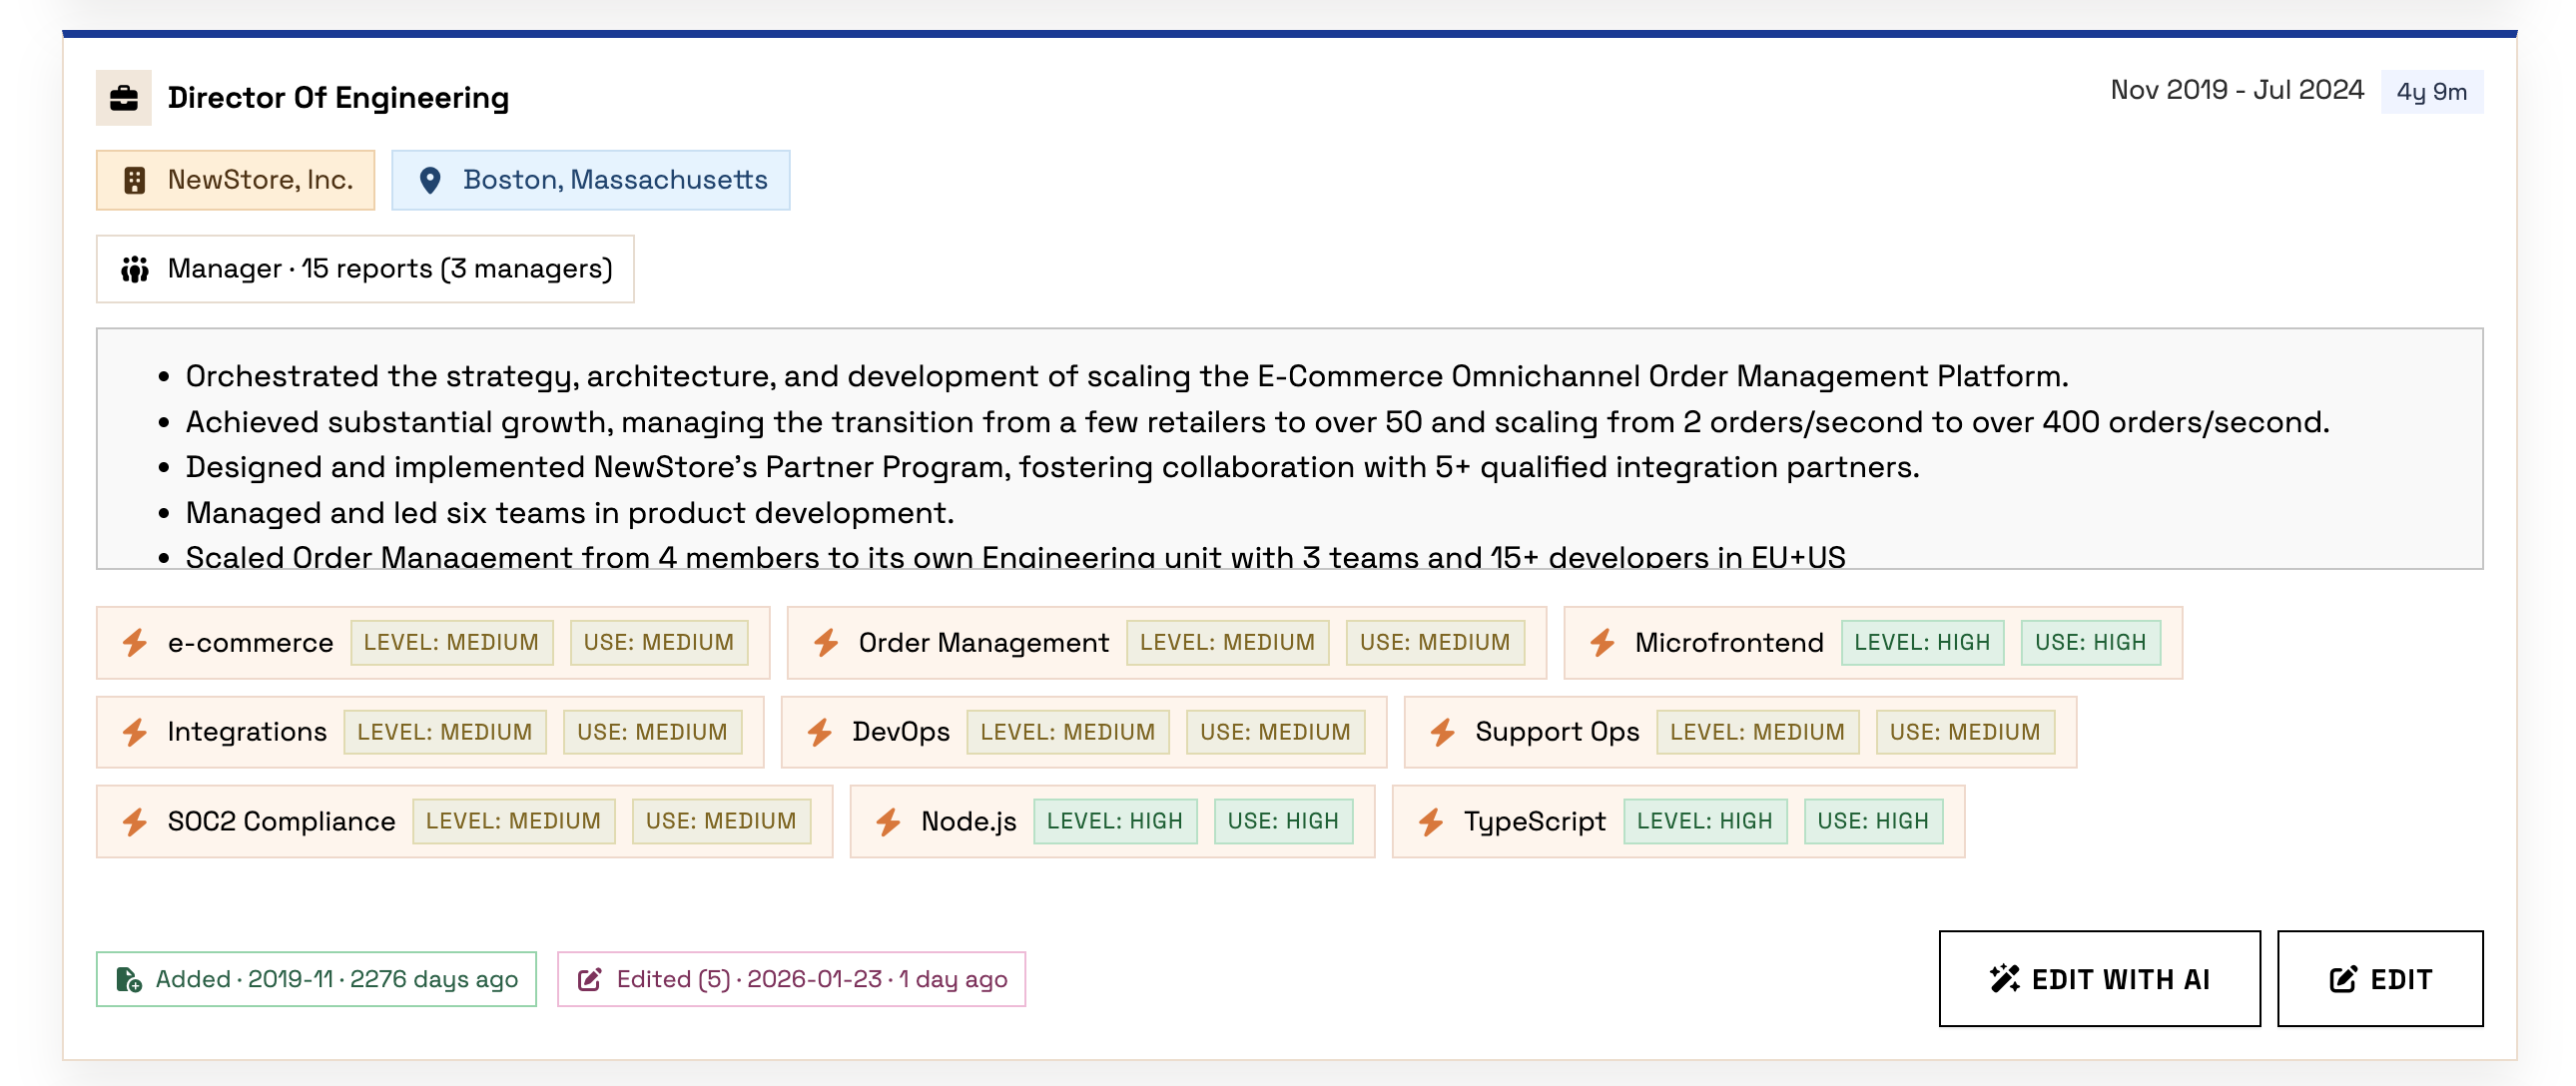Click the 4y 9m duration badge
2576x1086 pixels.
(x=2430, y=92)
